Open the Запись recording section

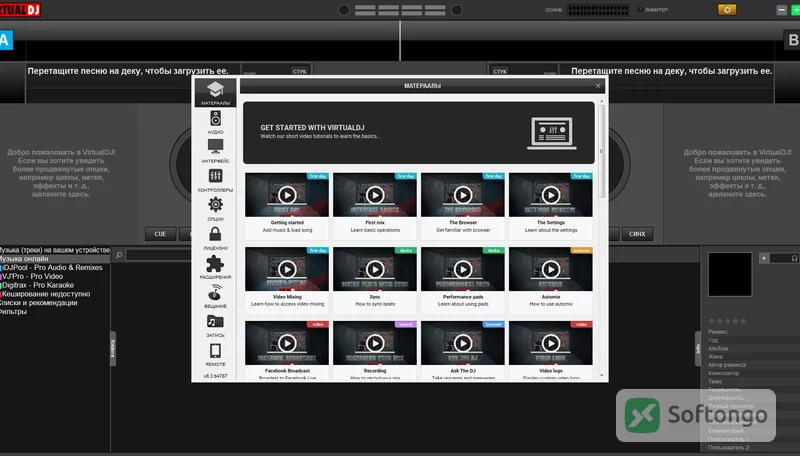tap(215, 325)
